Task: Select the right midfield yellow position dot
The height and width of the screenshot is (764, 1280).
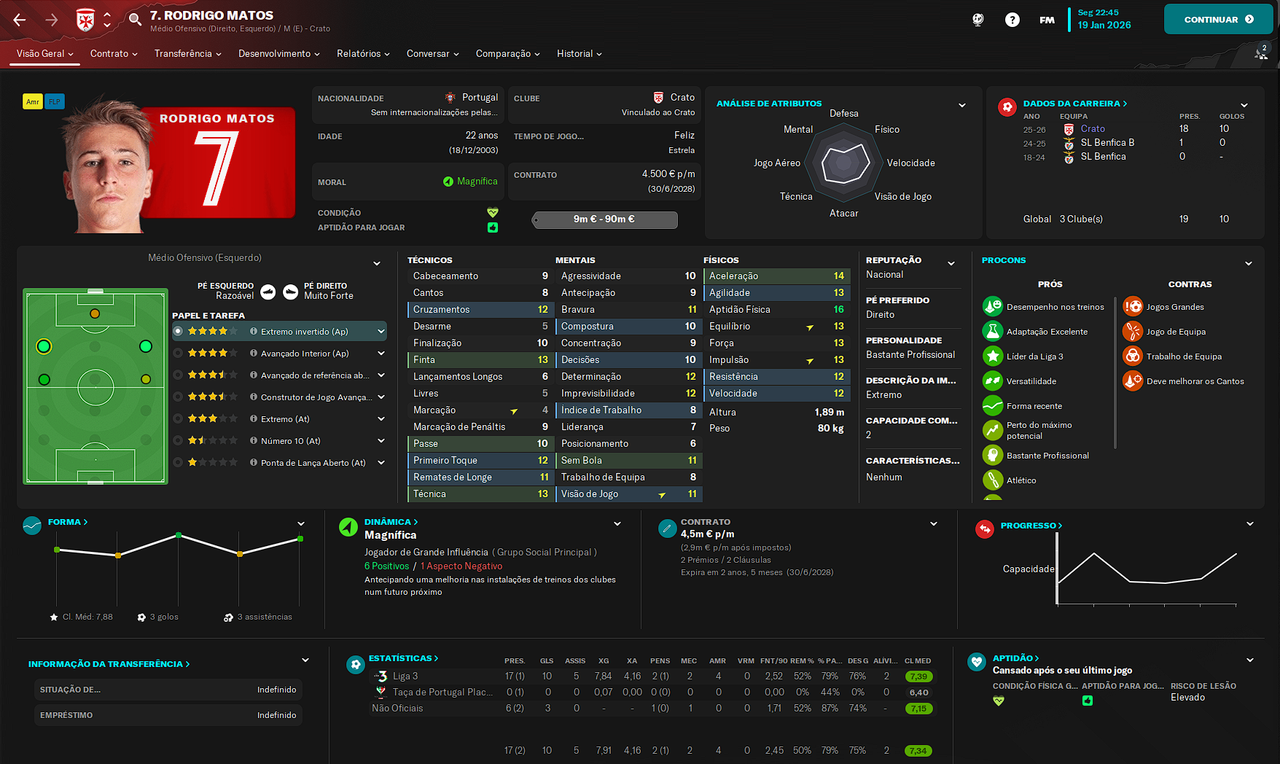Action: tap(146, 379)
